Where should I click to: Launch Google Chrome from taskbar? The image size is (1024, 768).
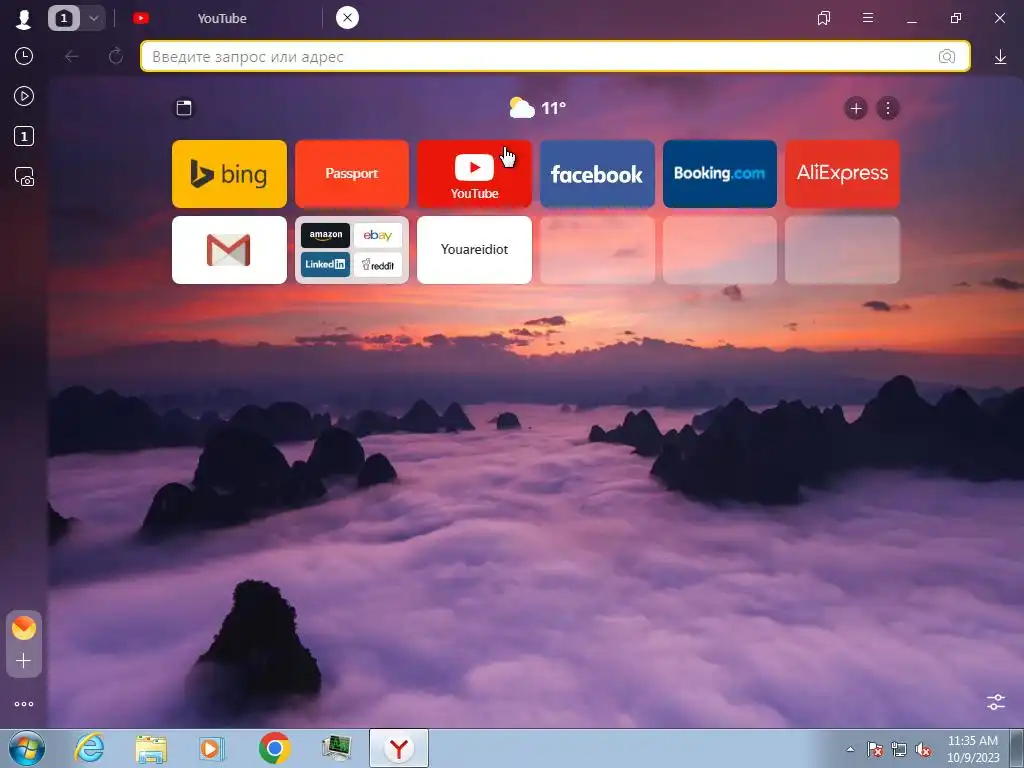point(274,748)
